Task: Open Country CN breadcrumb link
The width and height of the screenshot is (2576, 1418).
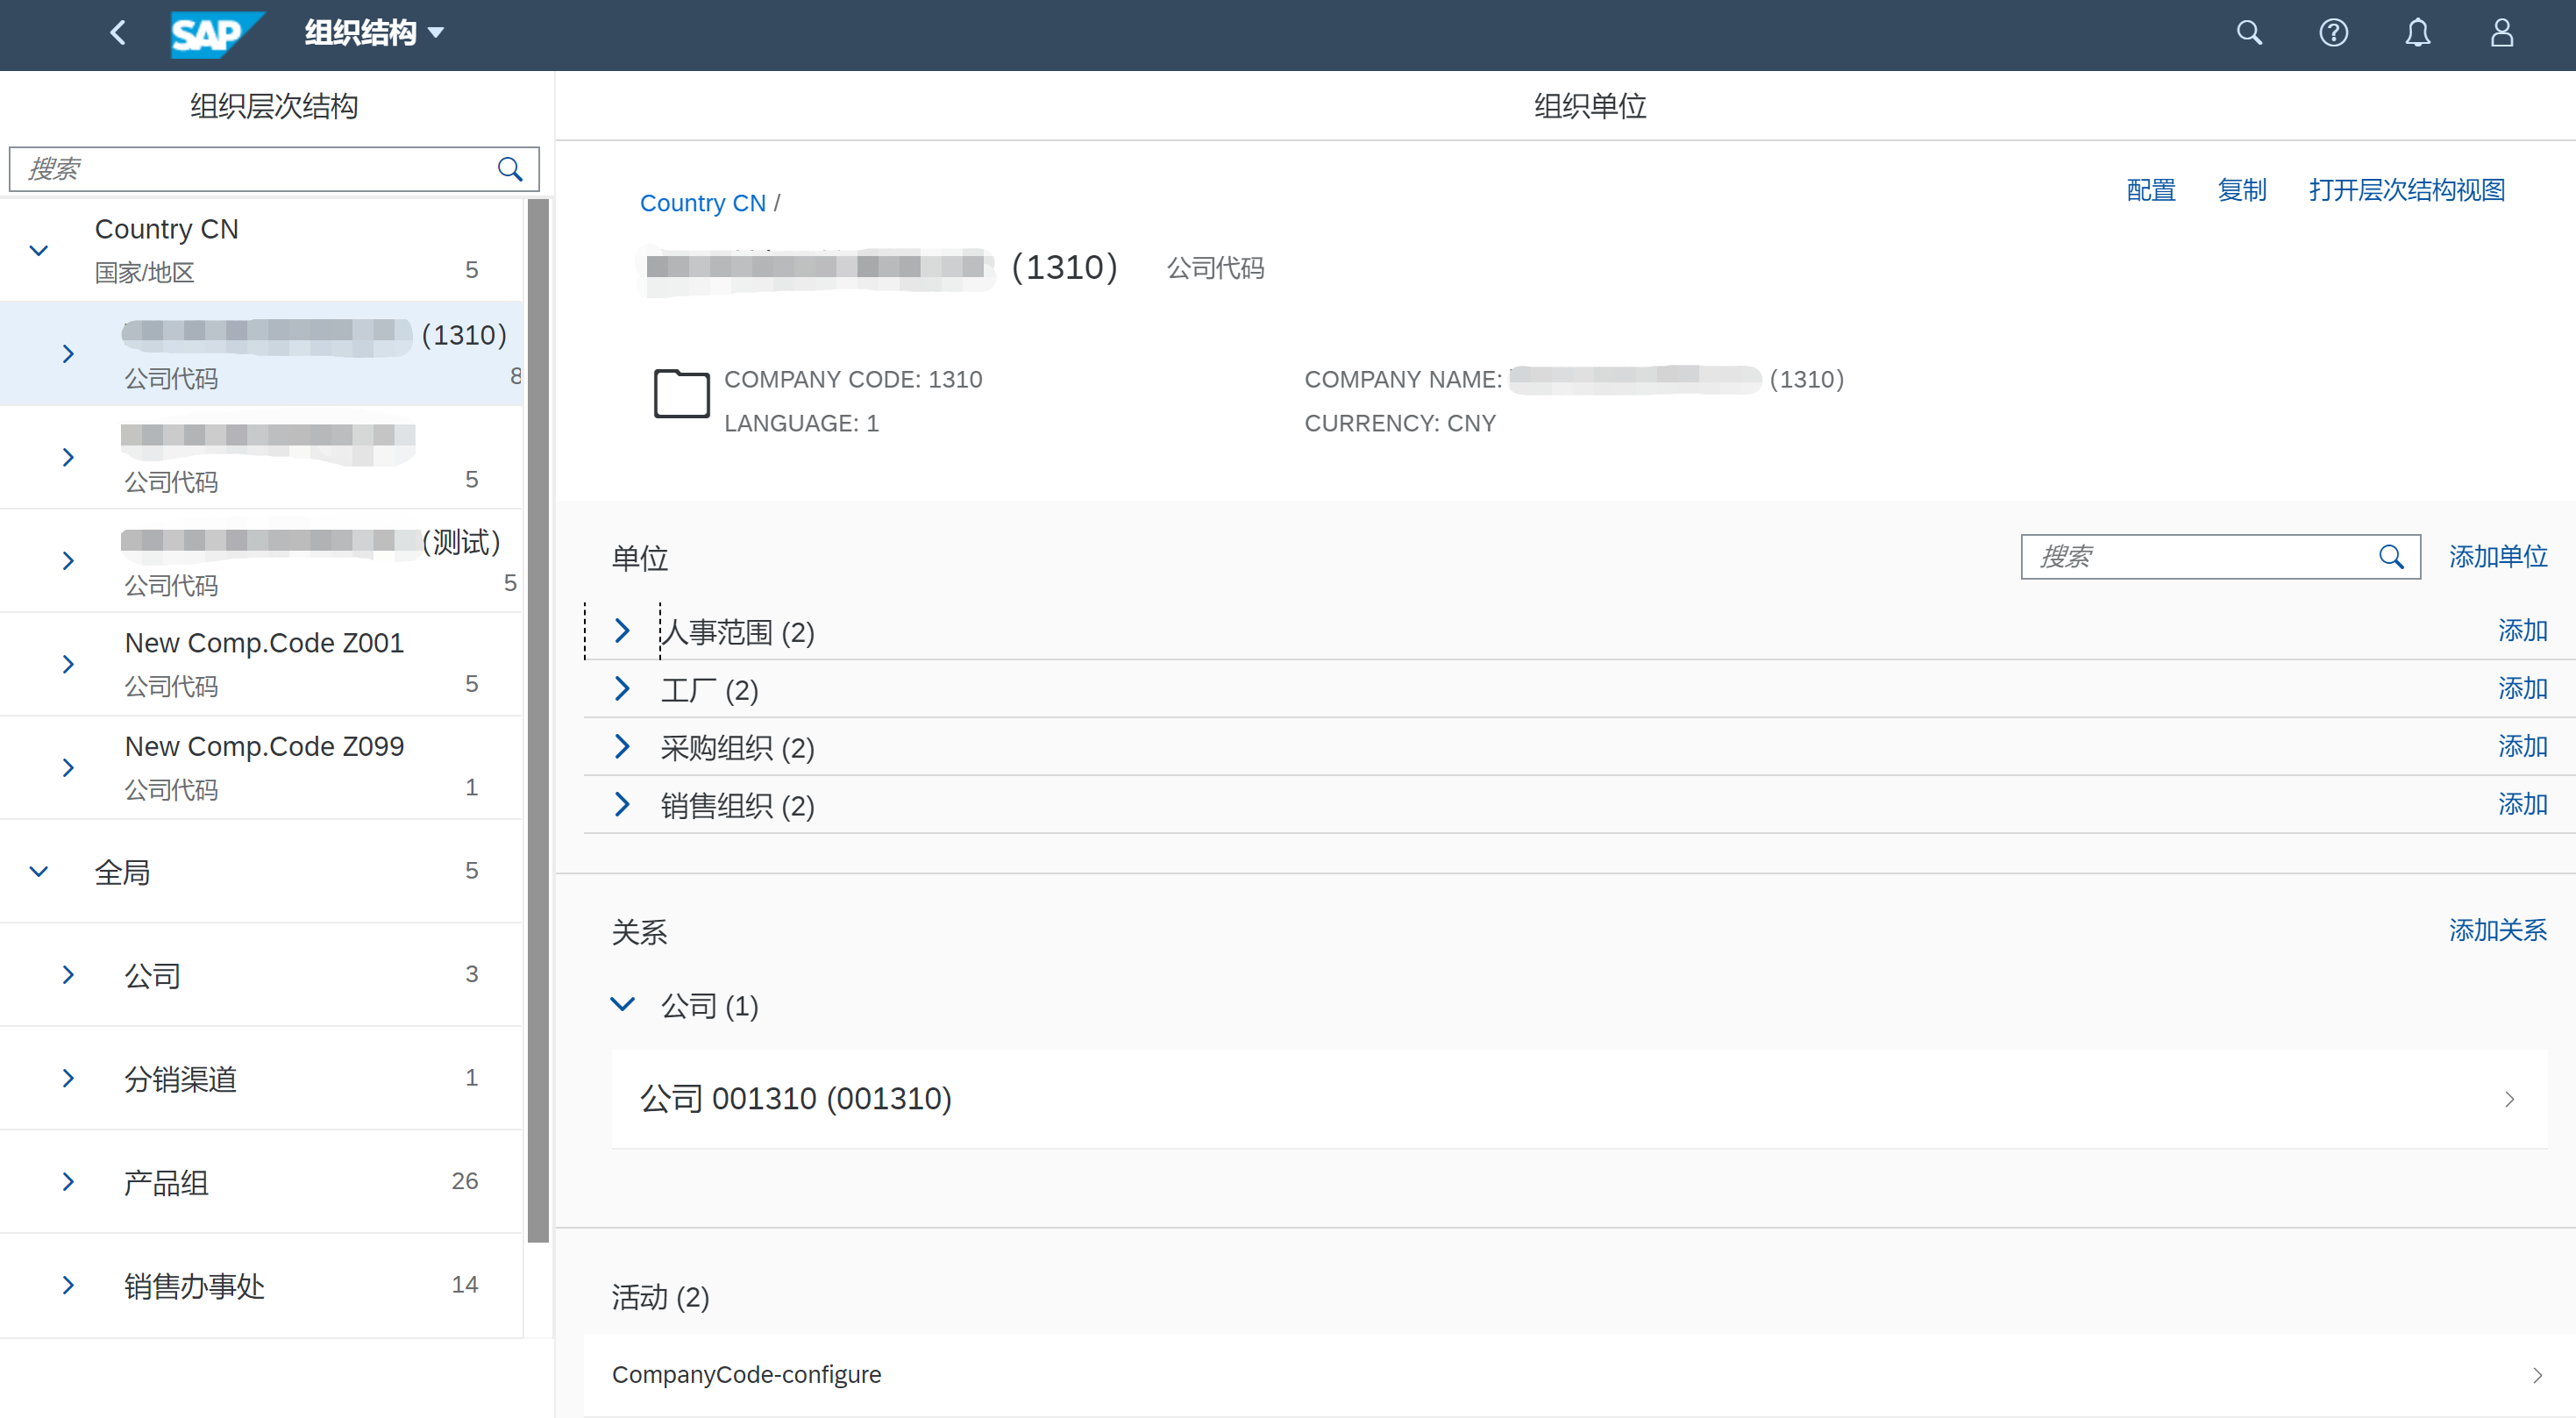Action: pyautogui.click(x=702, y=203)
